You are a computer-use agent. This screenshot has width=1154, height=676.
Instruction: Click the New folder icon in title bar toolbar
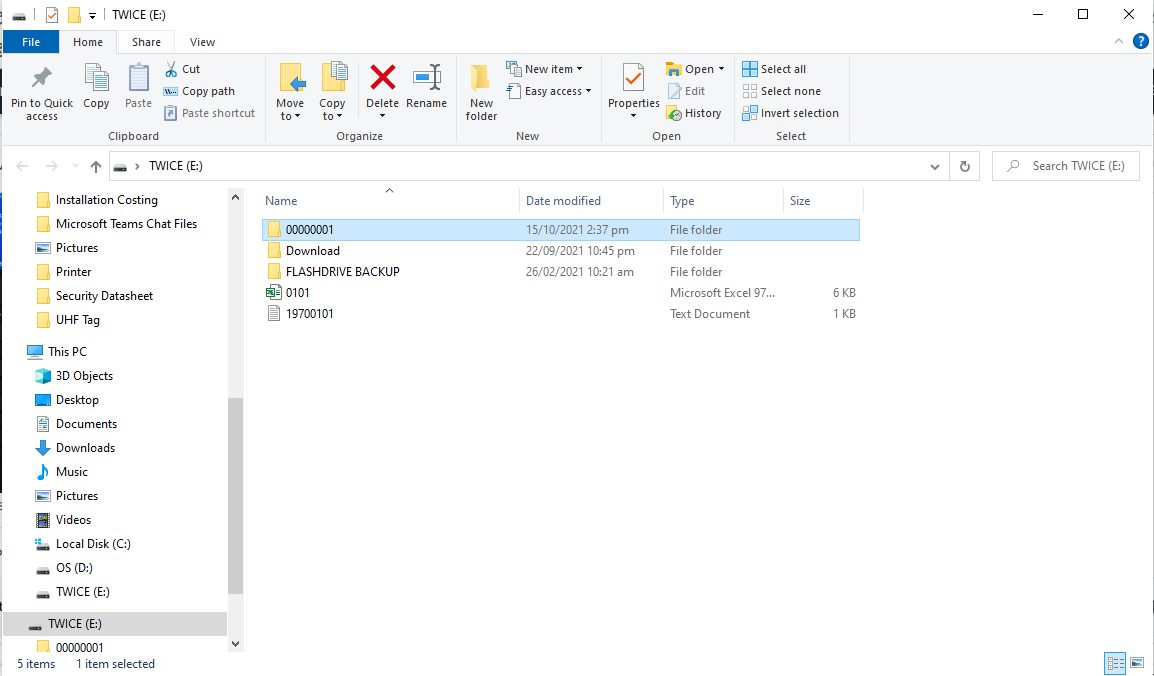click(74, 15)
